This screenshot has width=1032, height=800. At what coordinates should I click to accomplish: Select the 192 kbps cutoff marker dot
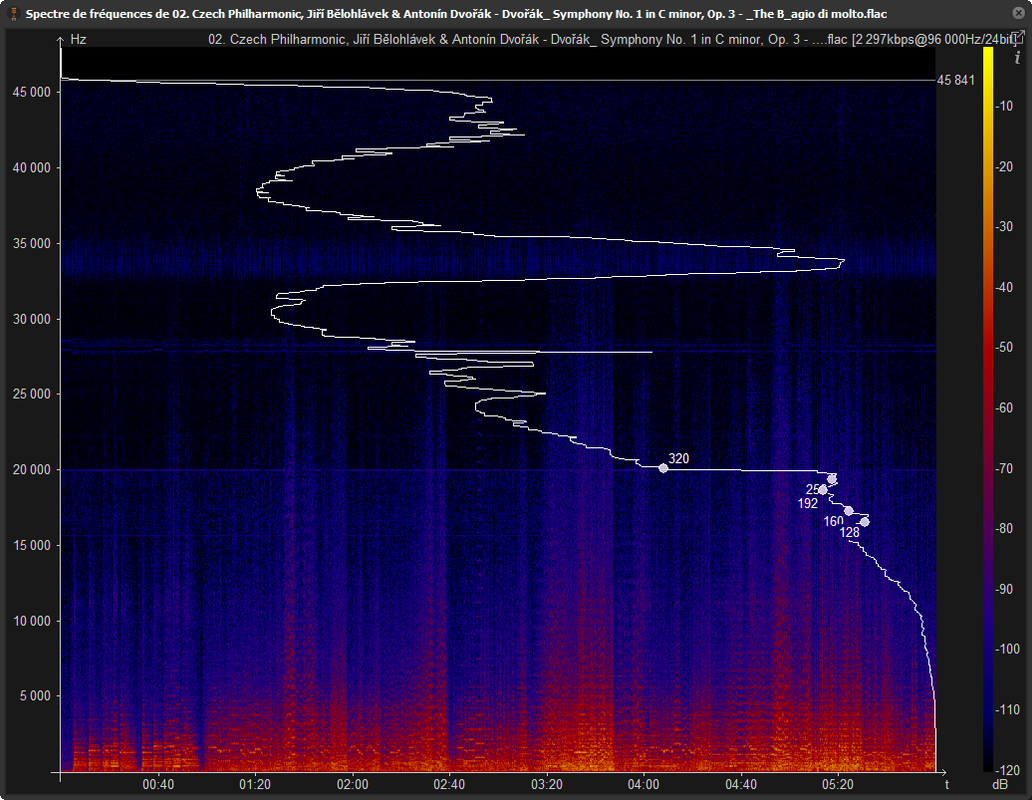tap(823, 490)
